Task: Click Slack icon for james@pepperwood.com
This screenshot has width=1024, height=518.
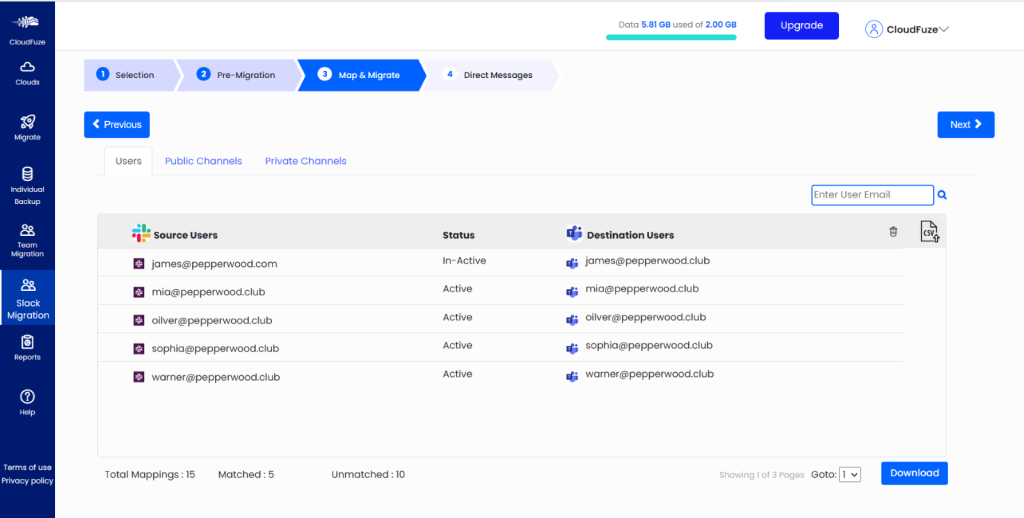Action: click(138, 264)
